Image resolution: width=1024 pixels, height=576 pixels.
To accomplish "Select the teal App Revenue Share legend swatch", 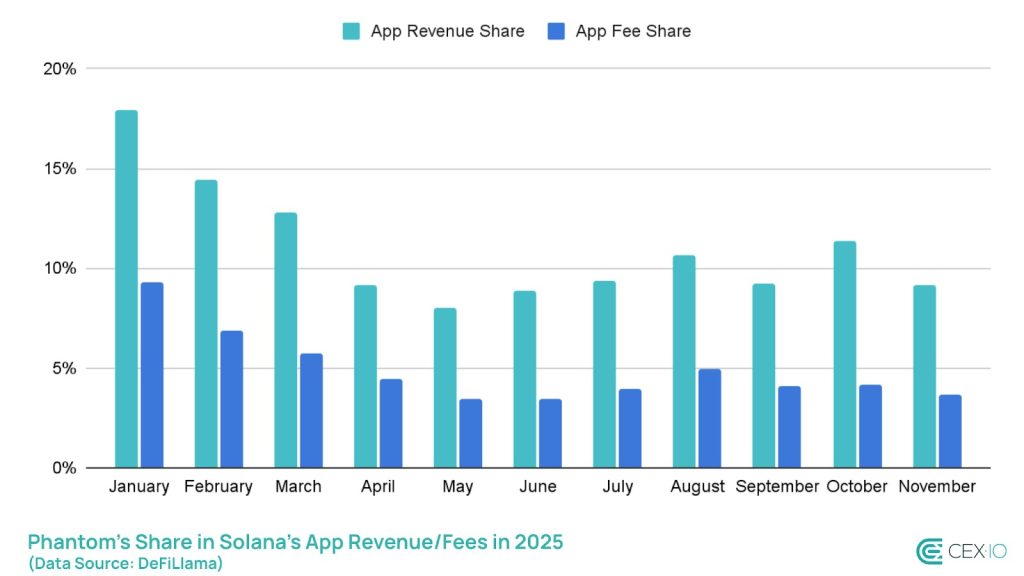I will coord(351,31).
